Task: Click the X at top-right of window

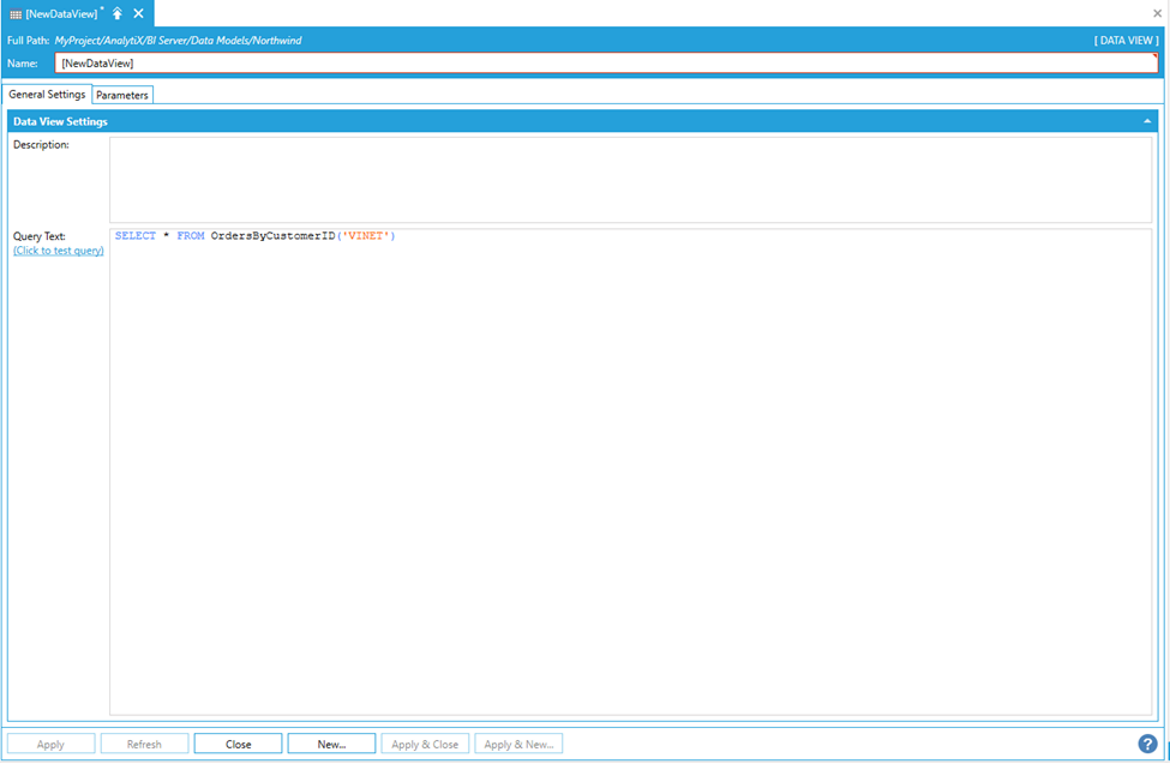Action: coord(1157,14)
